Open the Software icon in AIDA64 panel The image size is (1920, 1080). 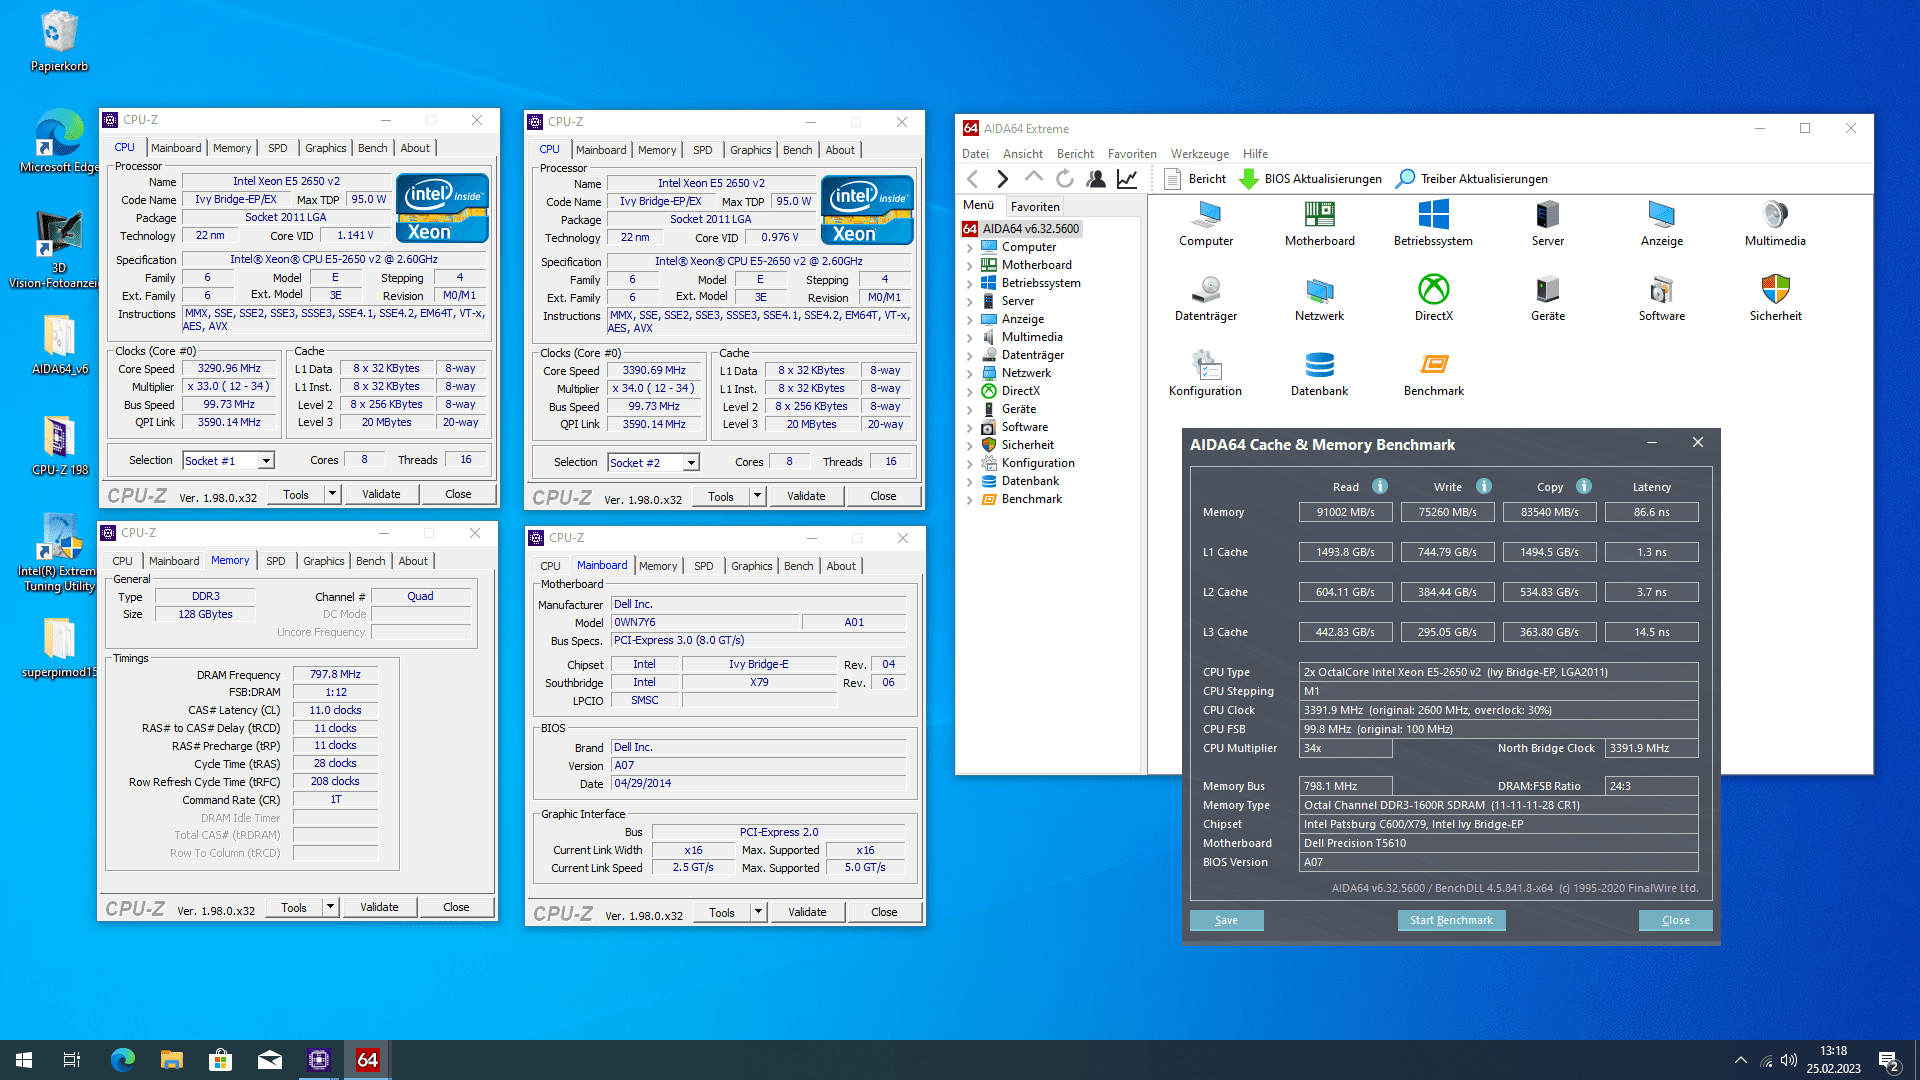point(1661,298)
